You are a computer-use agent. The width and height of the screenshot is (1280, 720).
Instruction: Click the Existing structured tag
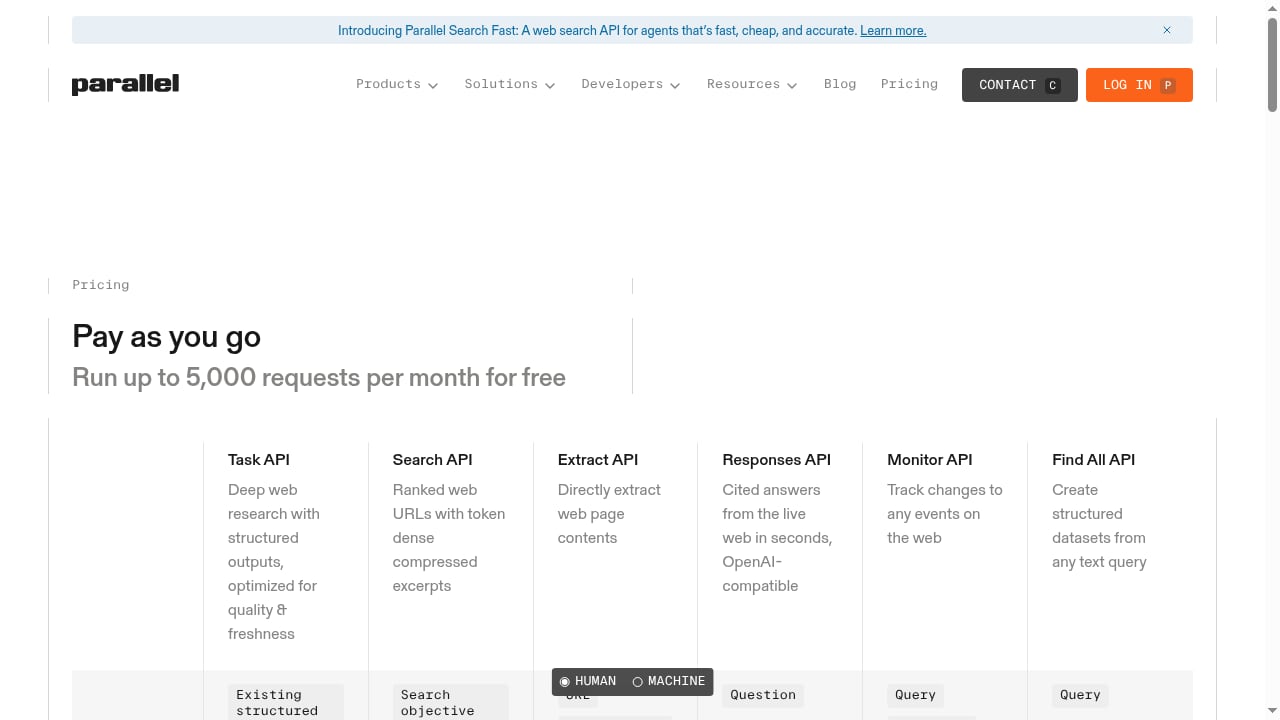(286, 702)
